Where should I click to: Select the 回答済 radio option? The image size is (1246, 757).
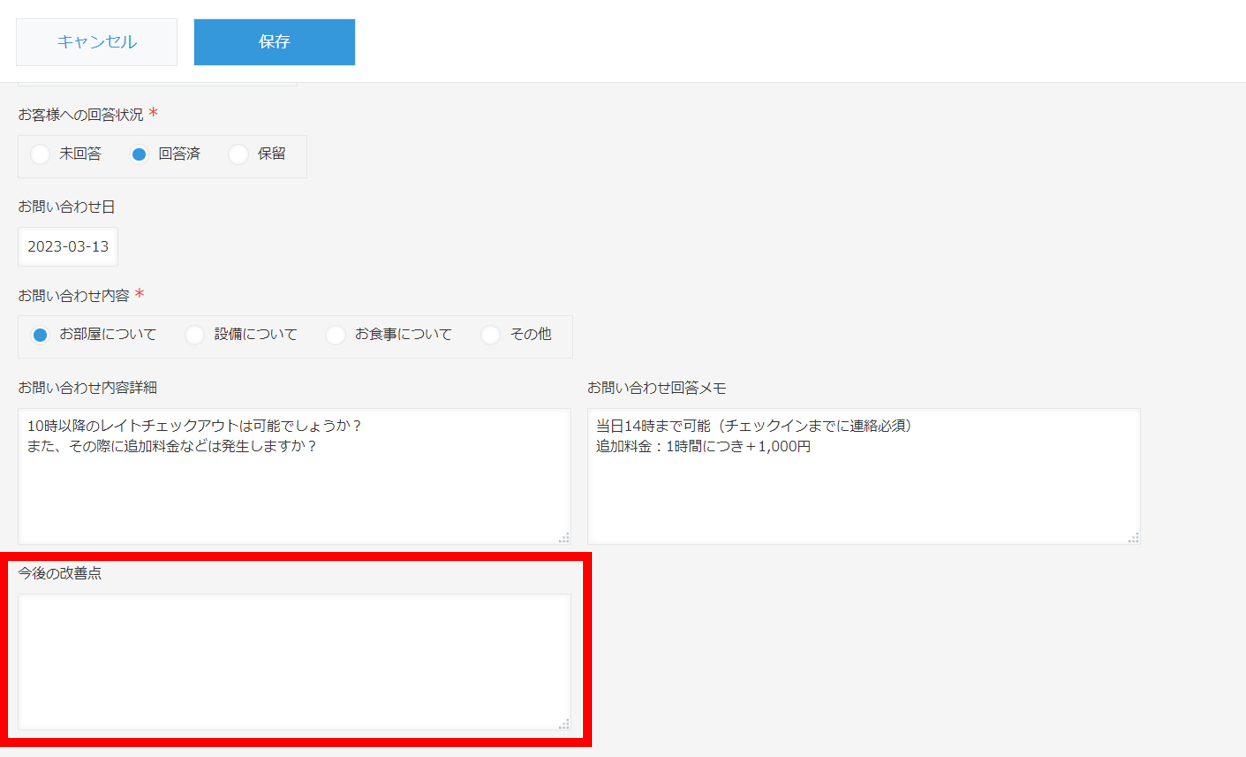140,154
